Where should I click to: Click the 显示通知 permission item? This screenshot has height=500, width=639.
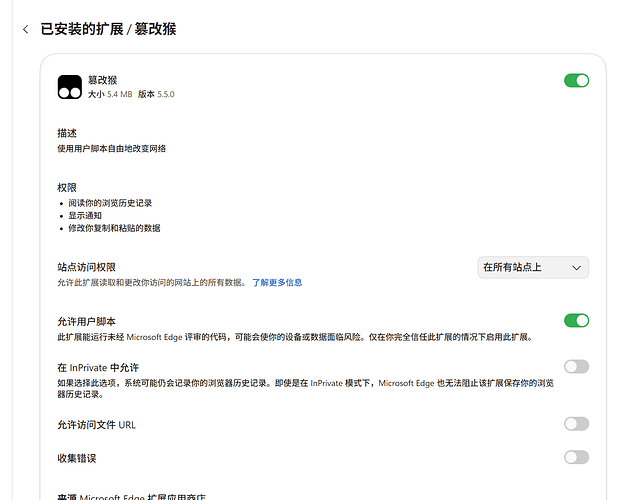(x=85, y=216)
